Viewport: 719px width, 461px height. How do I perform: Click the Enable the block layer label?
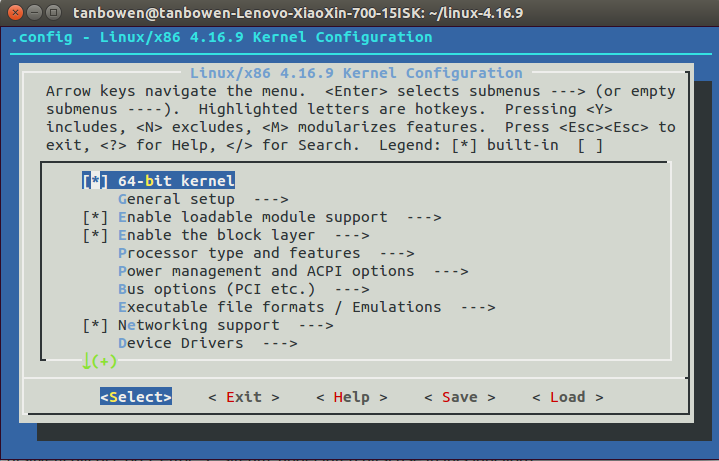tap(216, 235)
